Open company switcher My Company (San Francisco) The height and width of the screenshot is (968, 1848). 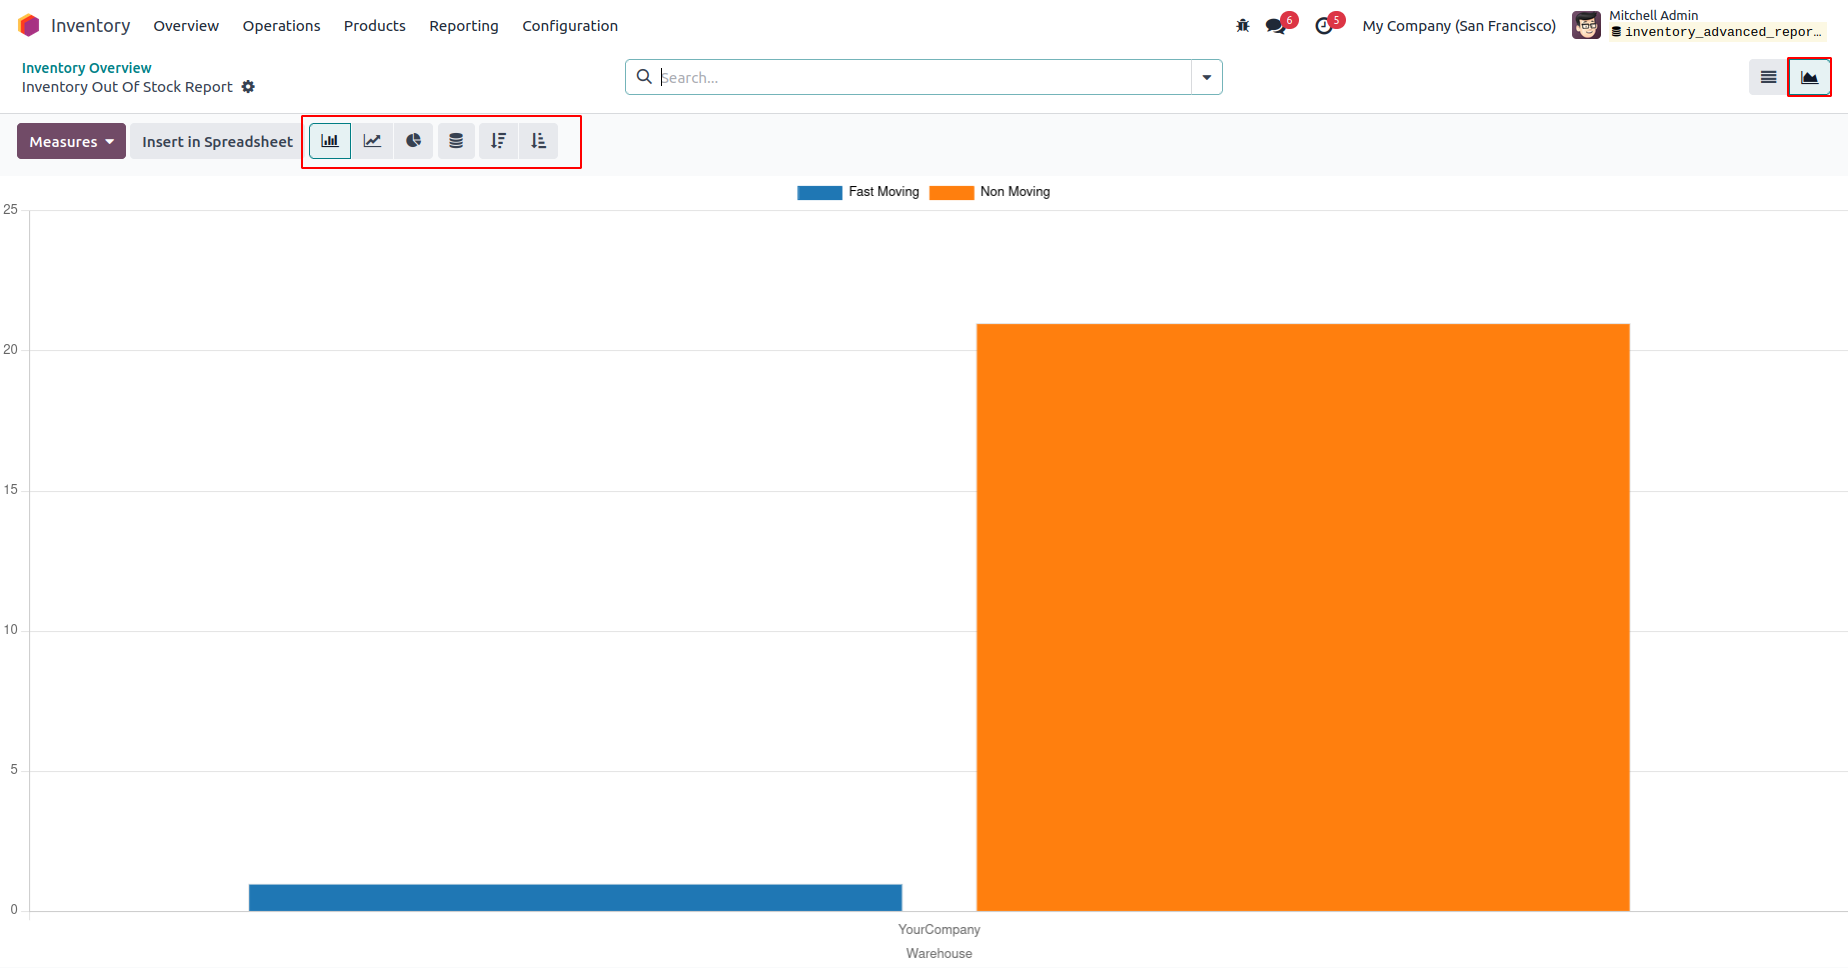point(1459,26)
